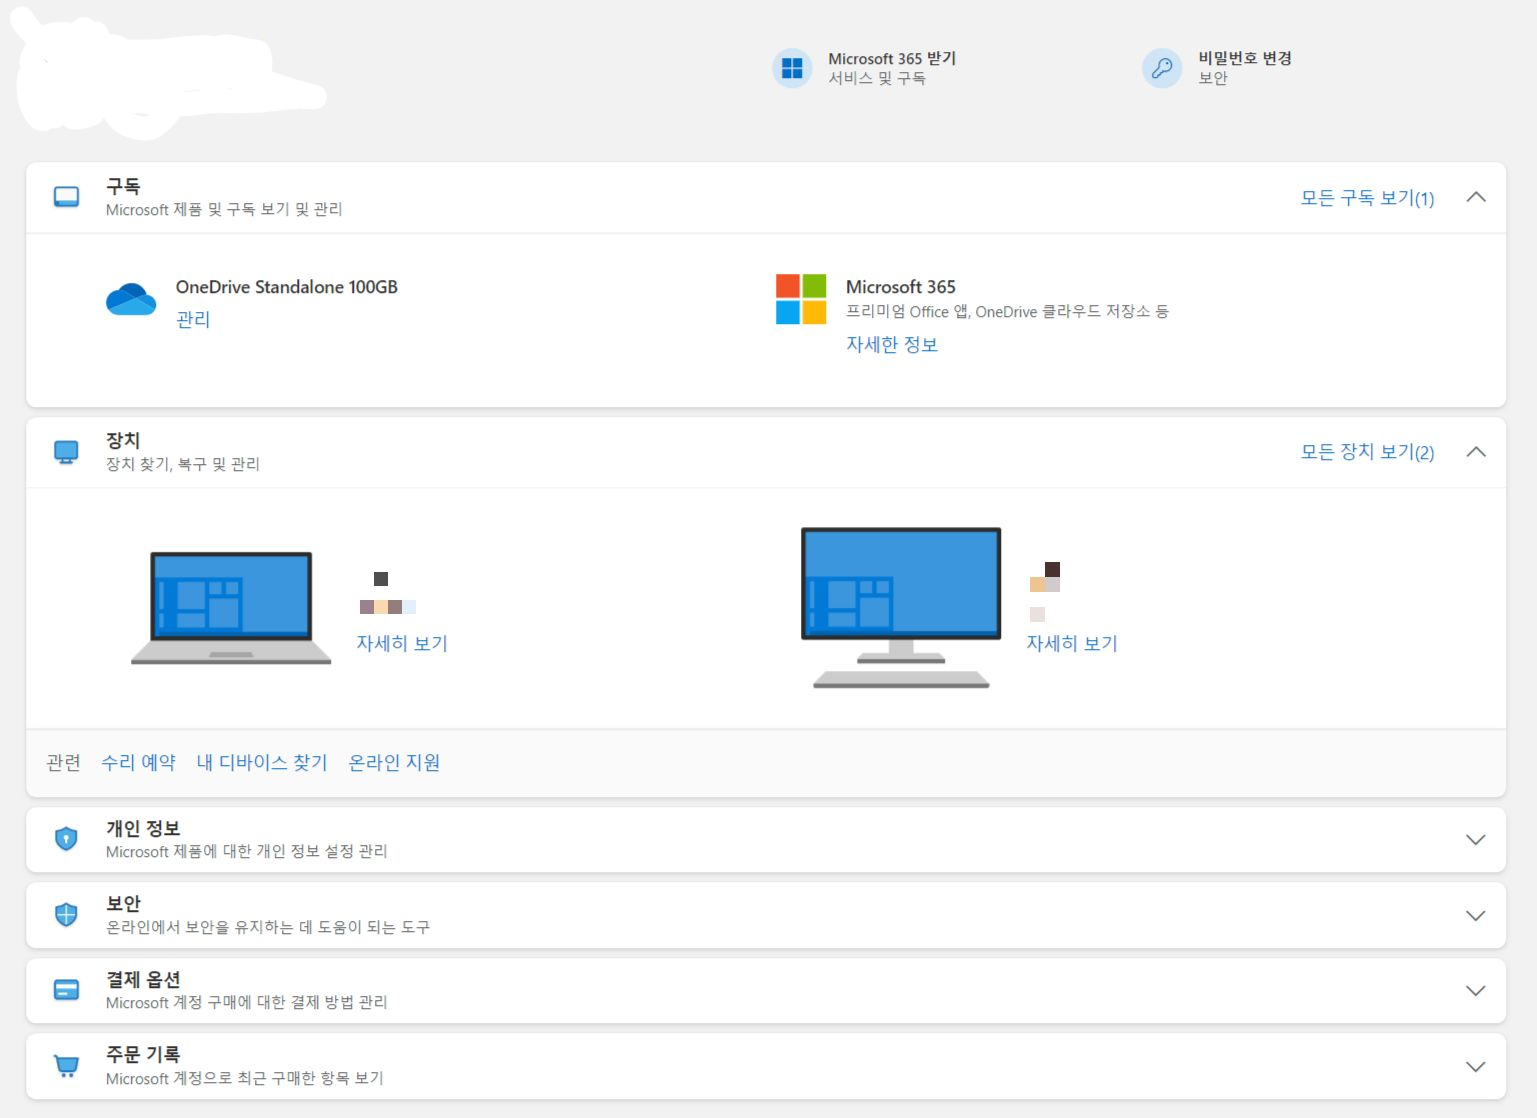The width and height of the screenshot is (1537, 1118).
Task: Open 모든 구독 보기(1) link
Action: [x=1367, y=198]
